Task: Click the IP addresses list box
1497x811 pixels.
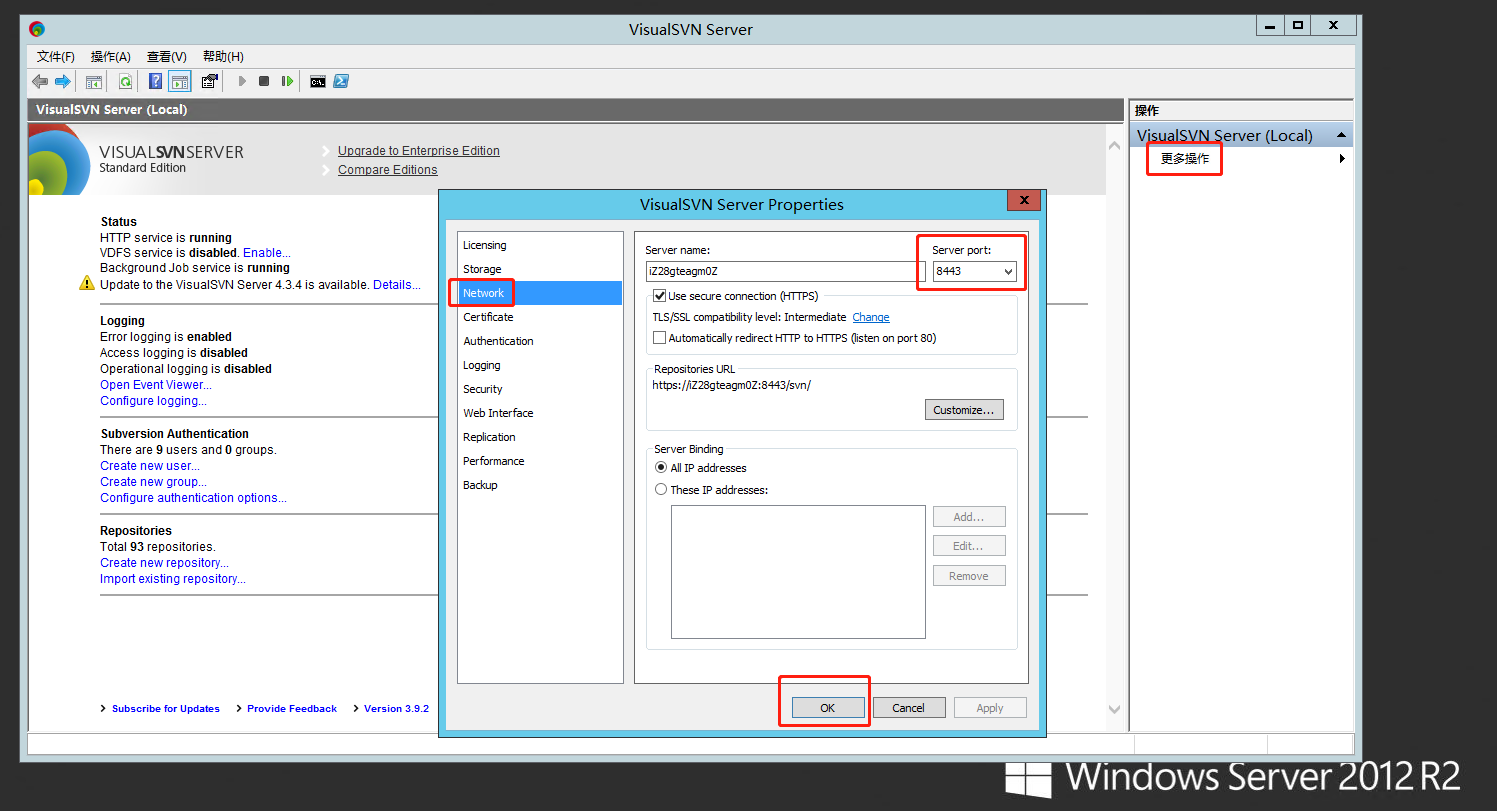Action: [x=798, y=572]
